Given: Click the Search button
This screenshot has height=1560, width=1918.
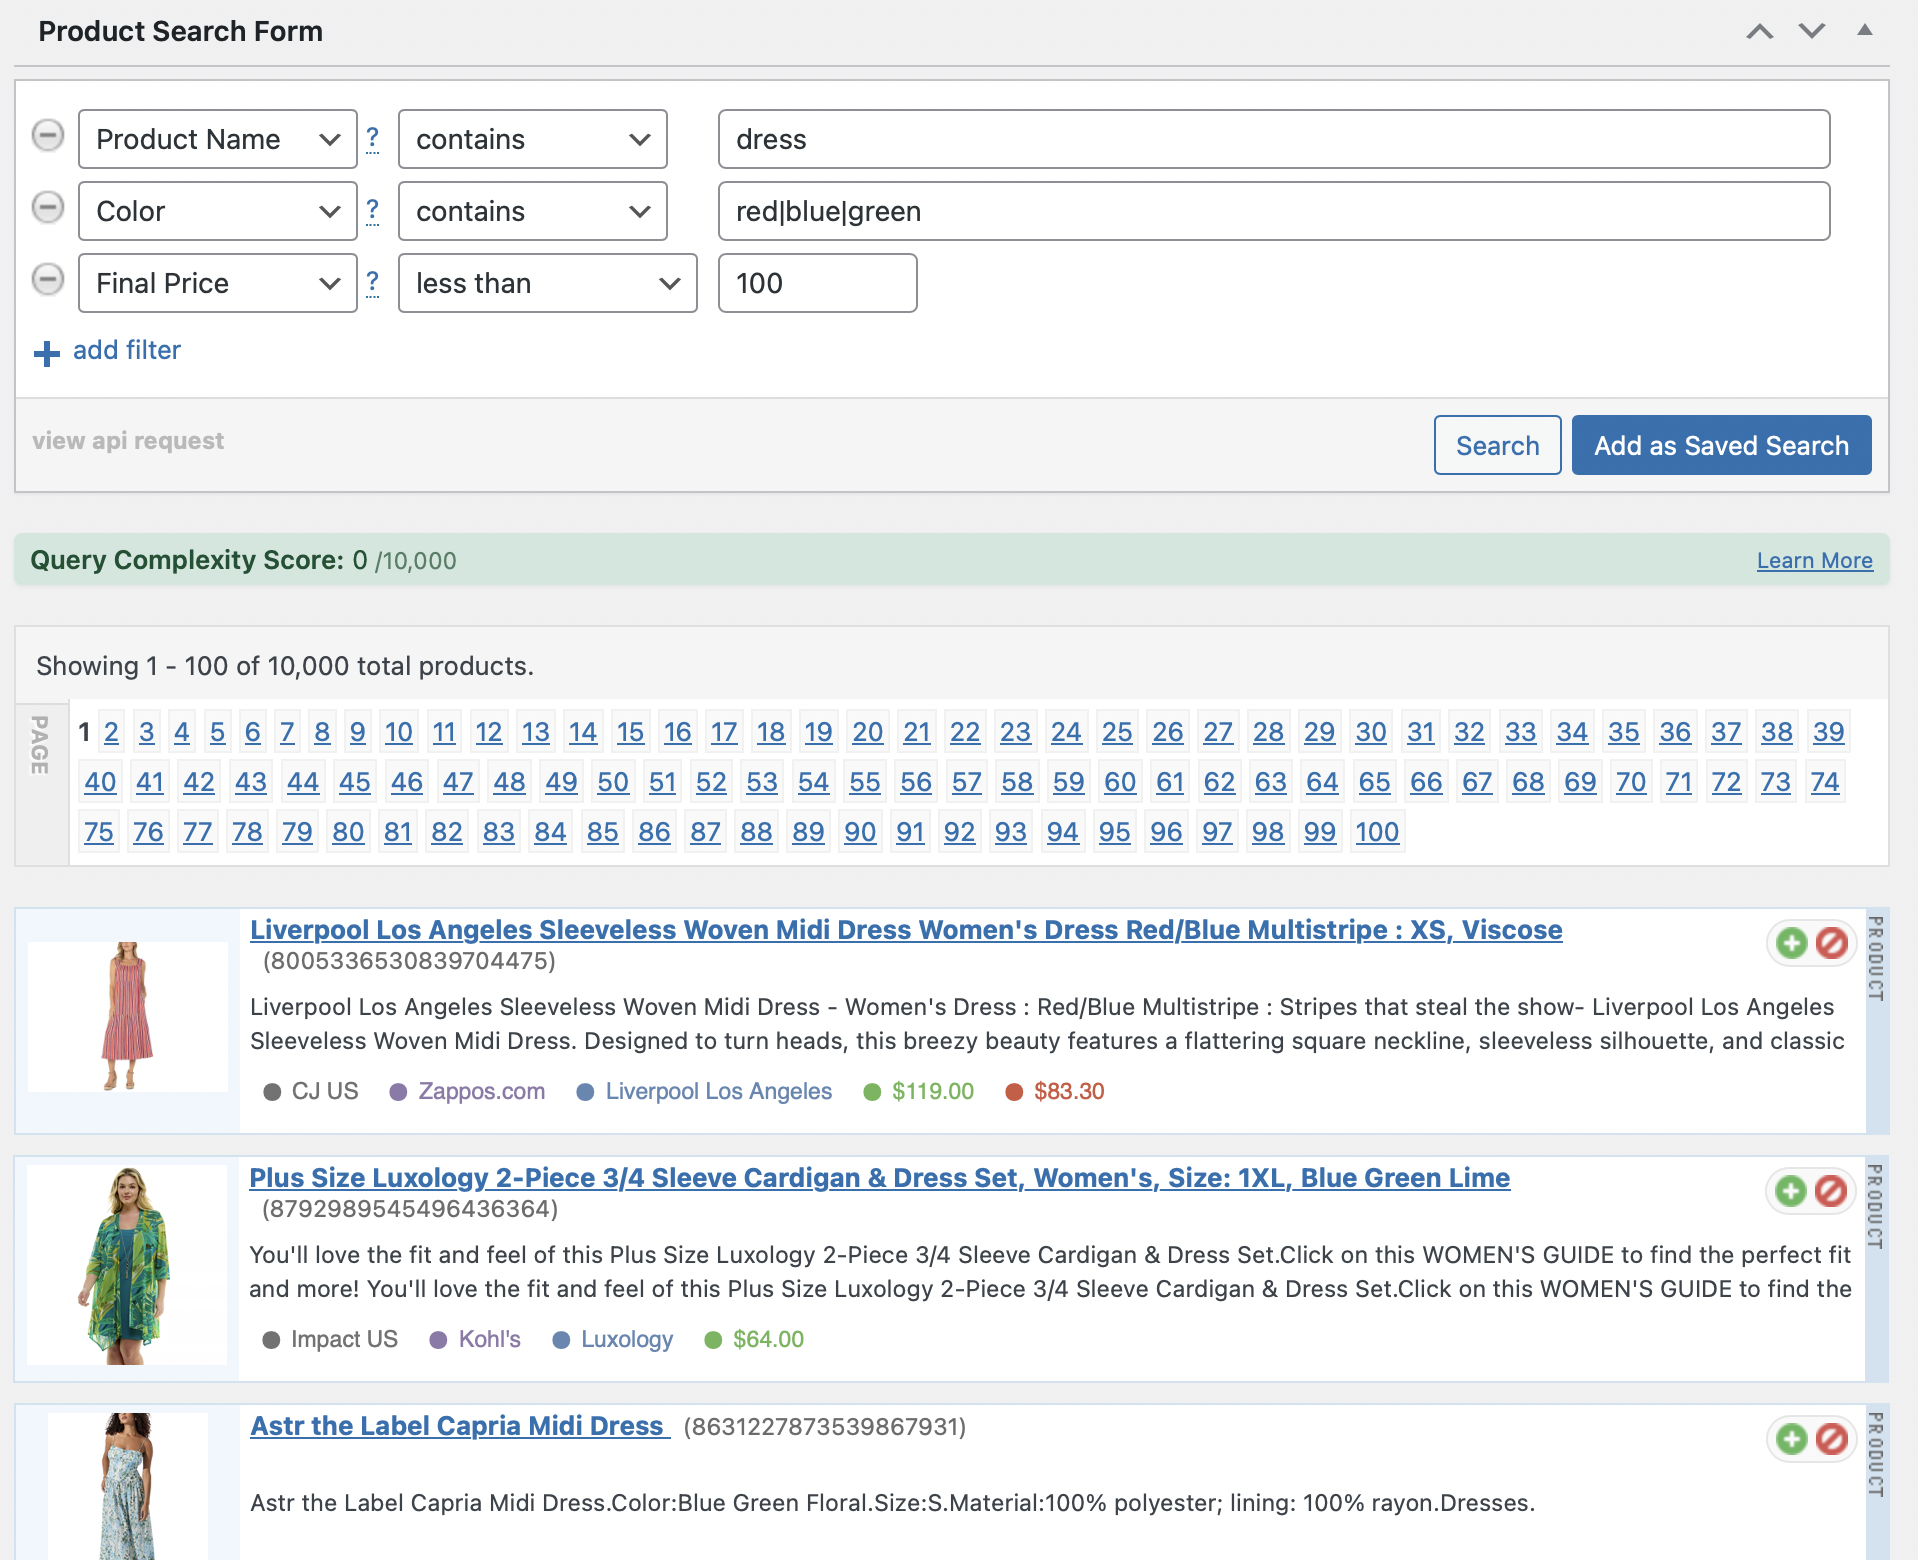Looking at the screenshot, I should pos(1497,445).
